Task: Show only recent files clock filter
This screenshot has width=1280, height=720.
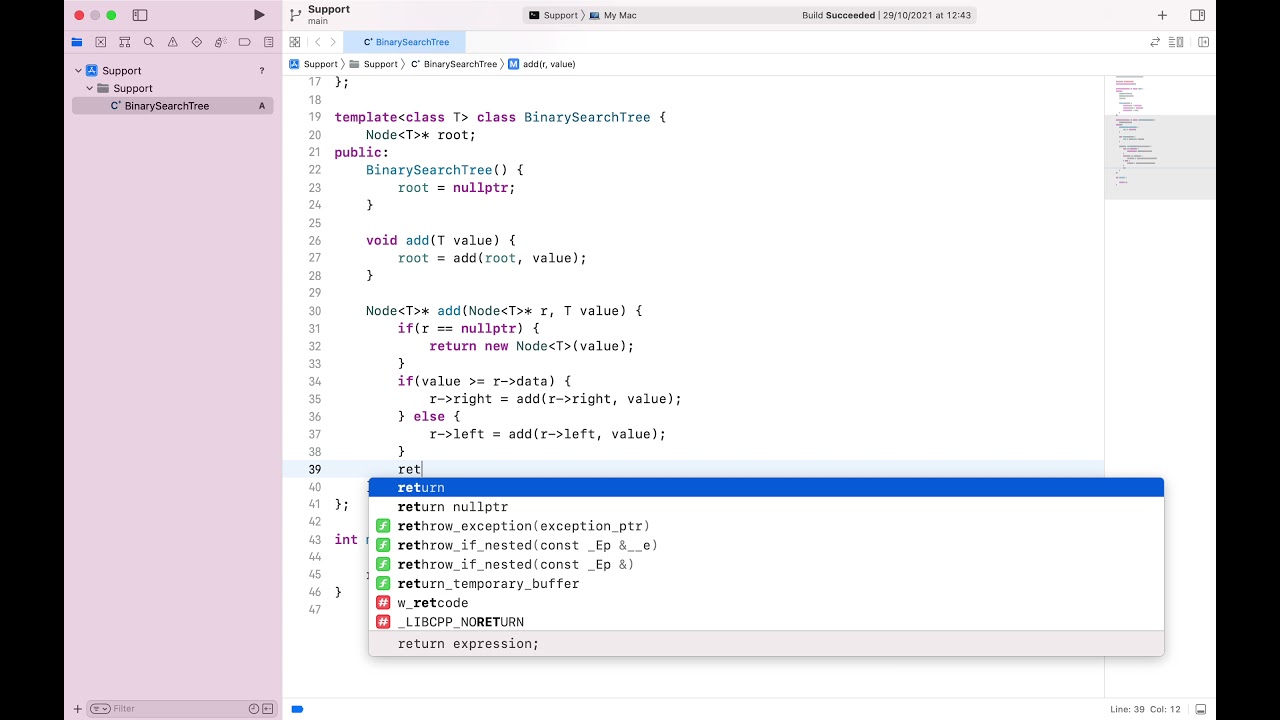Action: pos(254,709)
